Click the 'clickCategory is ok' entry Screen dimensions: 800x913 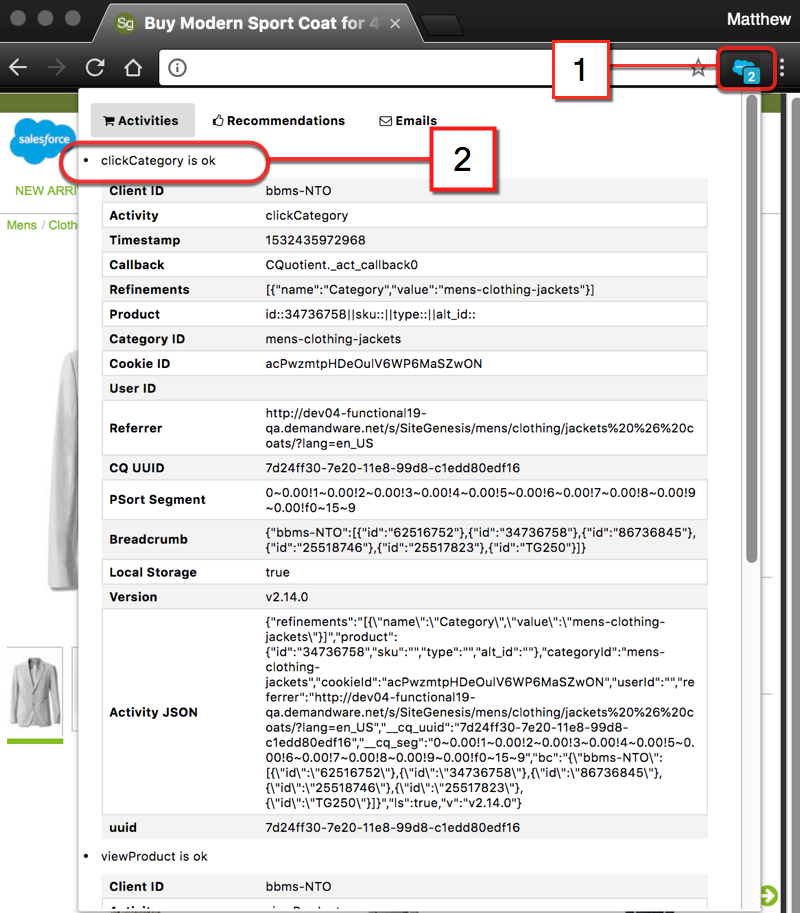coord(158,161)
